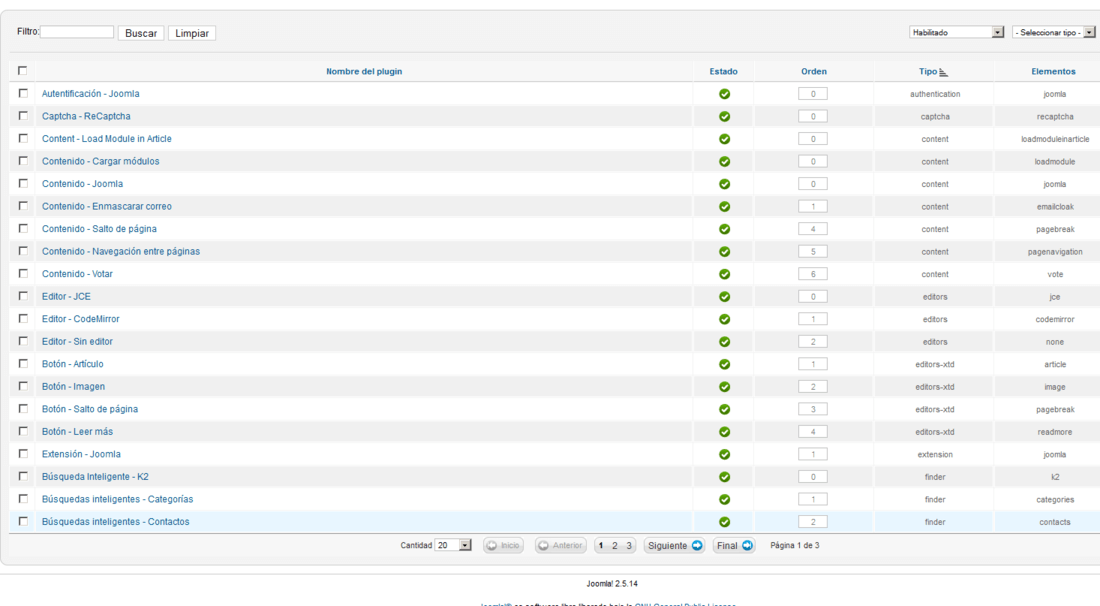1100x606 pixels.
Task: Toggle Contenido - Votar status icon
Action: (x=724, y=274)
